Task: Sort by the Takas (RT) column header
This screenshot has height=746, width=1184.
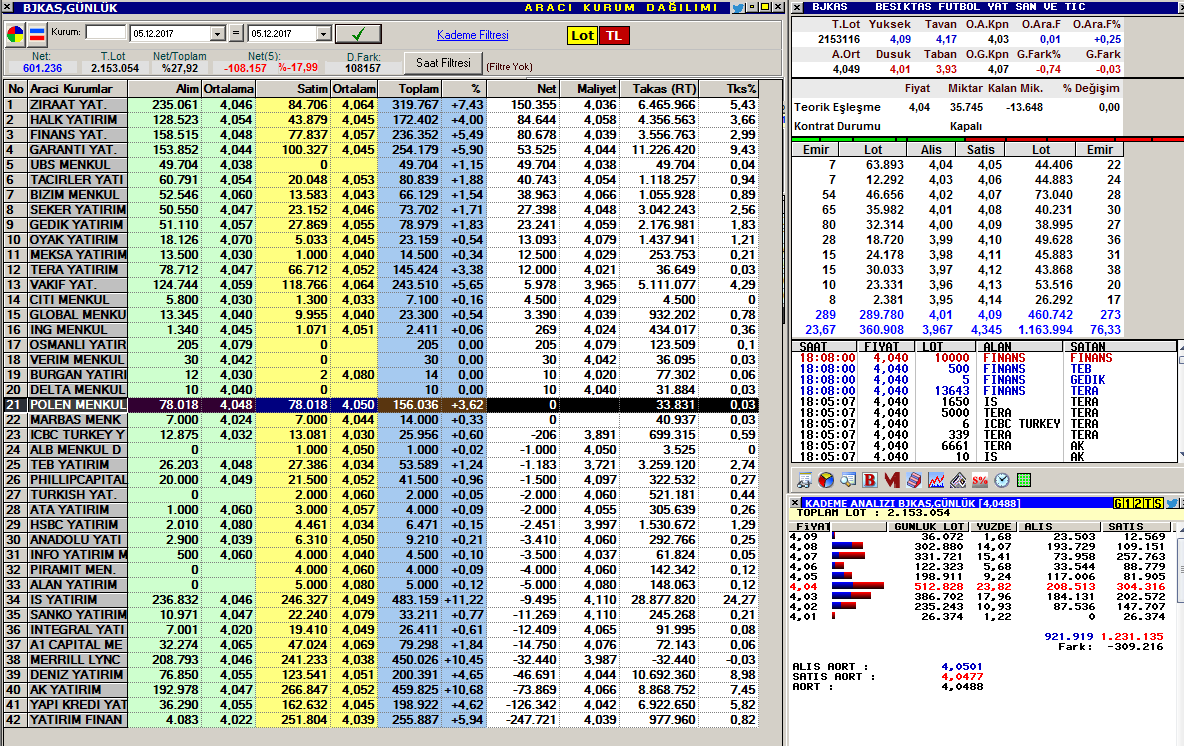Action: pos(658,88)
